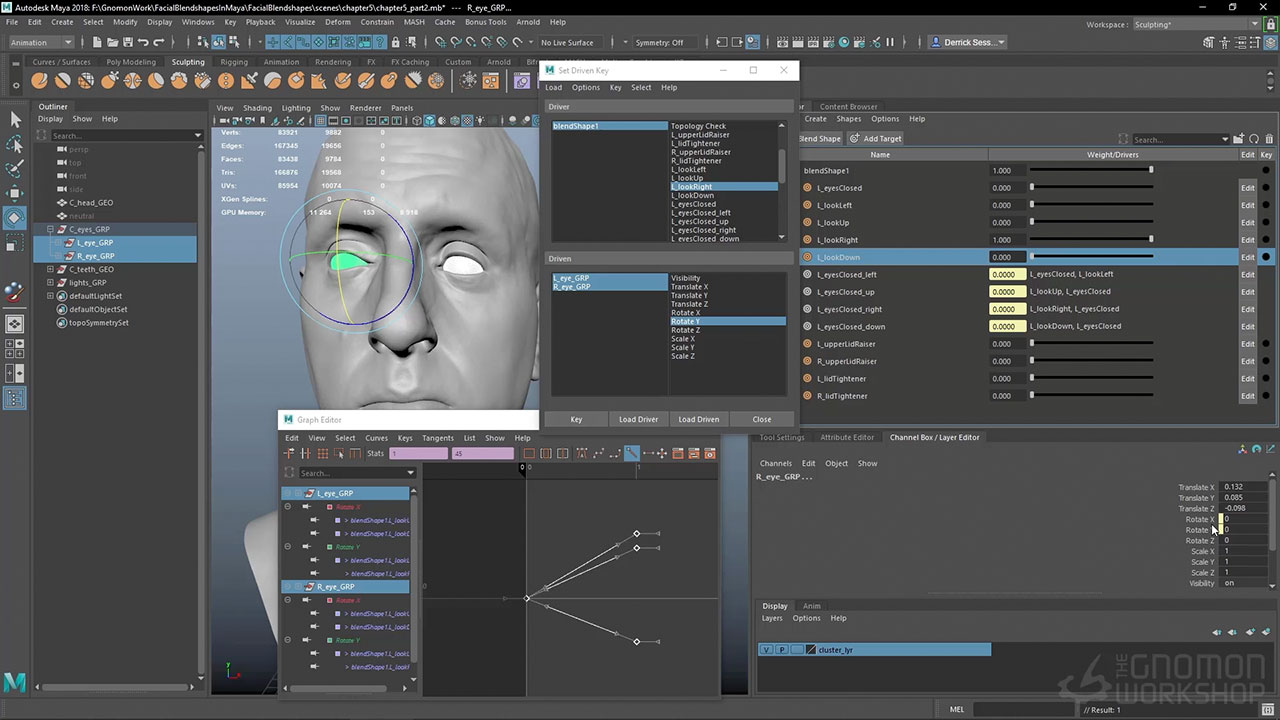Click the Undo arrow icon in the toolbar
The image size is (1280, 720).
coord(143,42)
